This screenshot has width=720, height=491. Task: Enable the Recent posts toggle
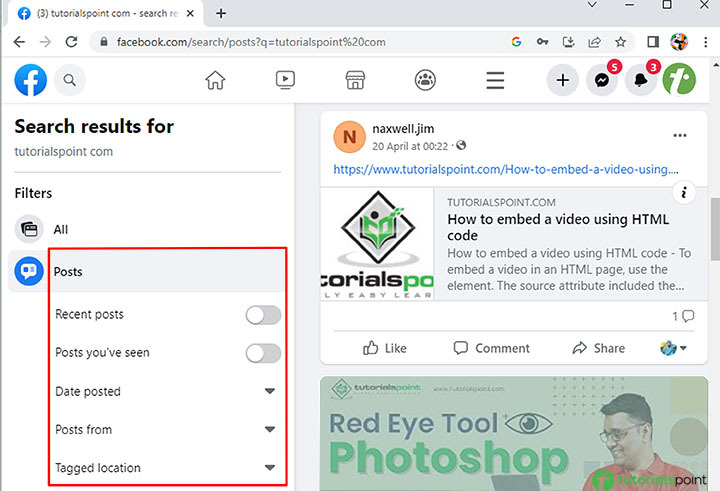coord(263,315)
